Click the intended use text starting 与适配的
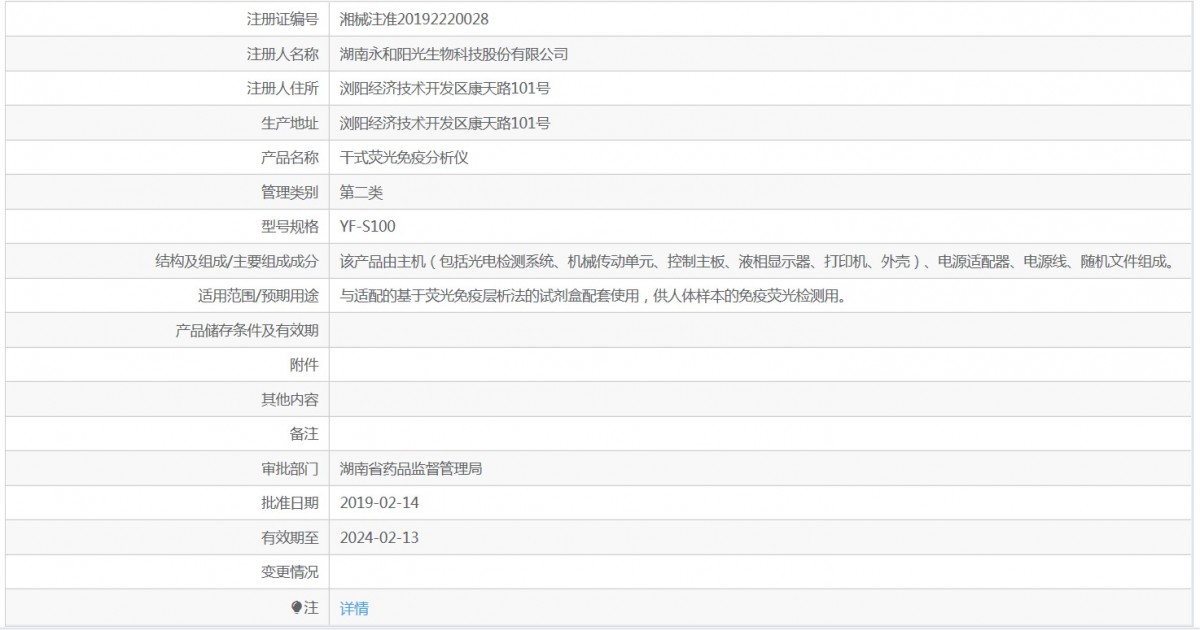Image resolution: width=1200 pixels, height=630 pixels. 593,296
